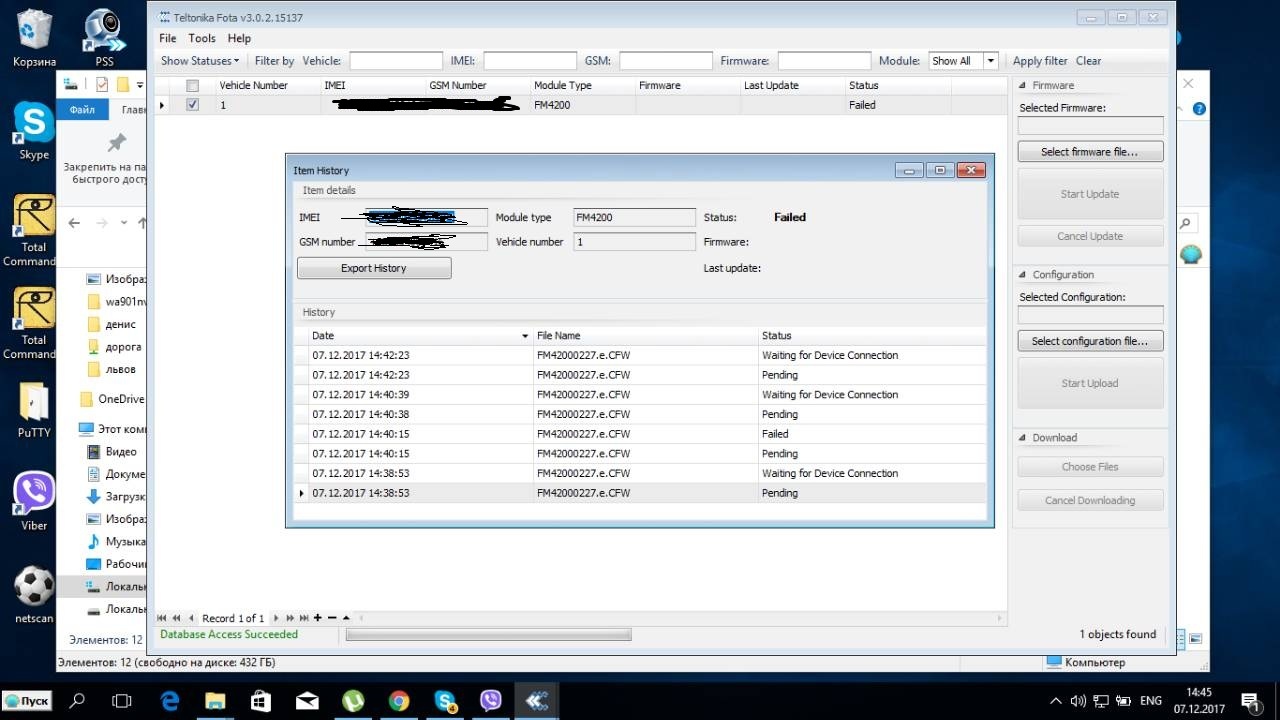Open the Help menu
1280x720 pixels.
(239, 38)
